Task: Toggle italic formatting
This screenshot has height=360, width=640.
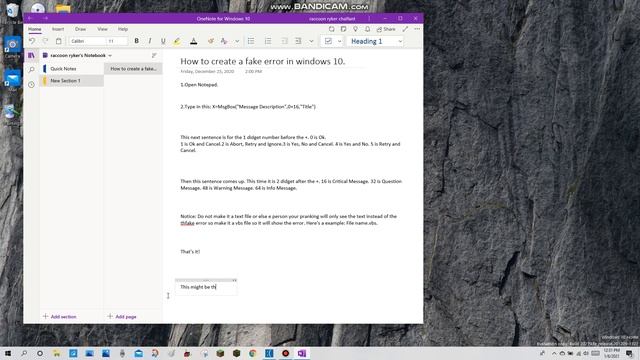Action: click(150, 41)
